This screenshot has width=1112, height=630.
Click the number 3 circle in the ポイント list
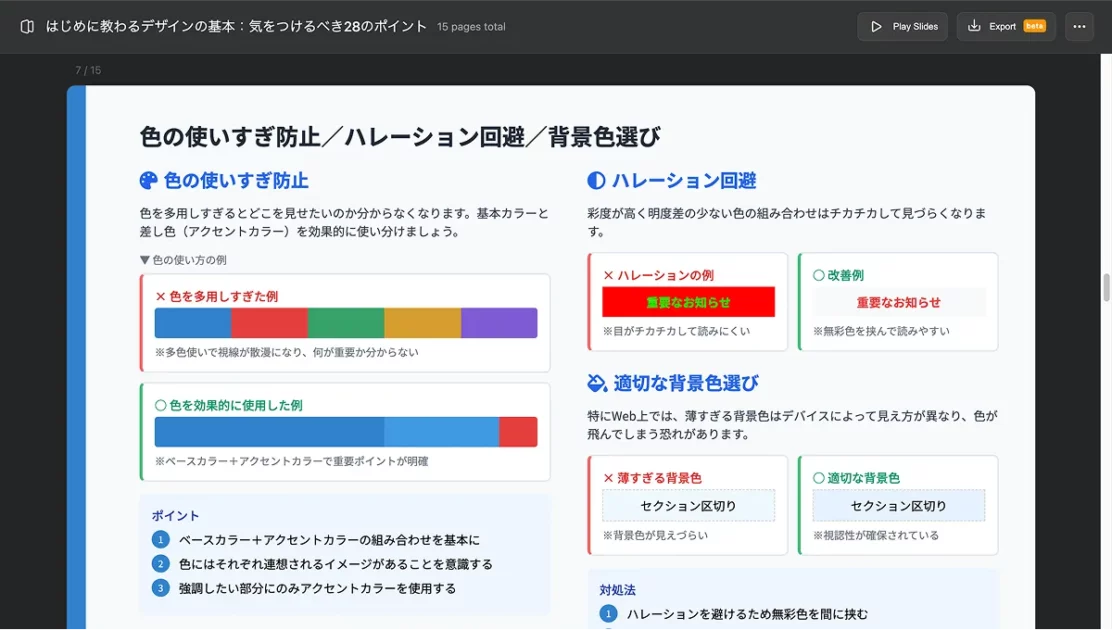[160, 588]
